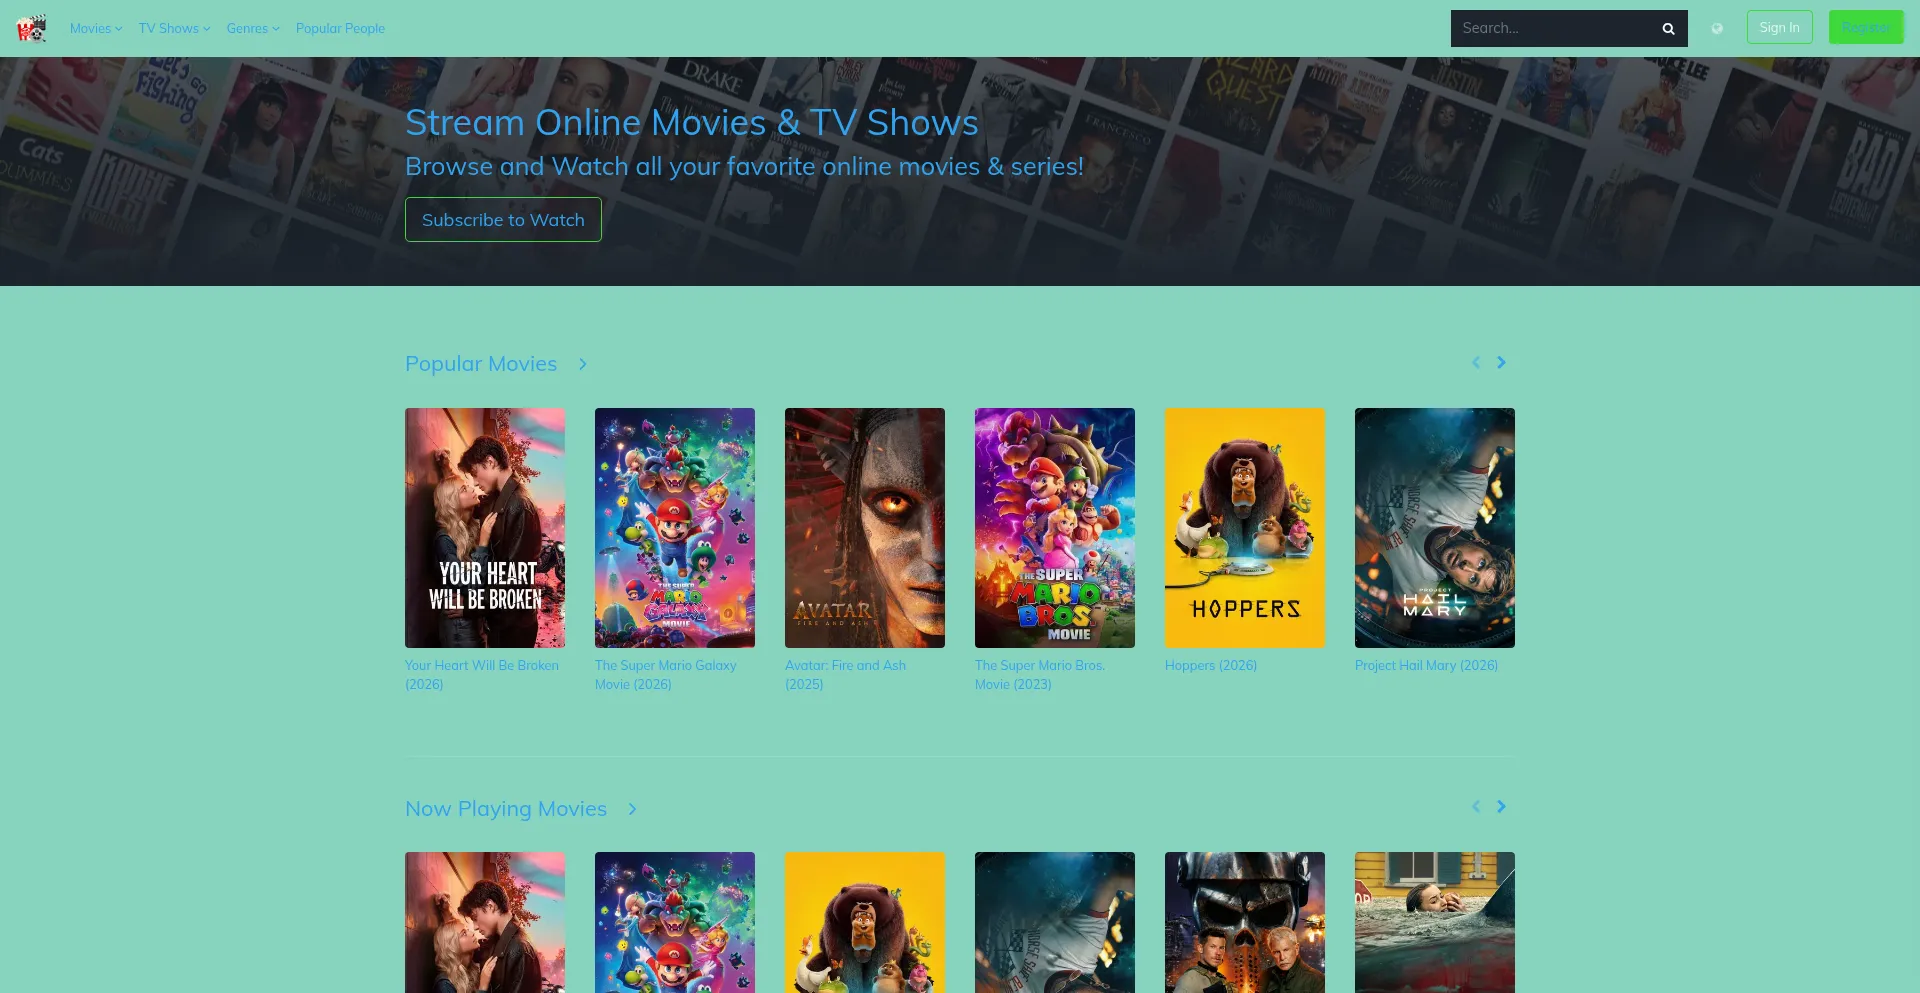Screen dimensions: 1920x993
Task: Click the popcorn site logo
Action: point(32,28)
